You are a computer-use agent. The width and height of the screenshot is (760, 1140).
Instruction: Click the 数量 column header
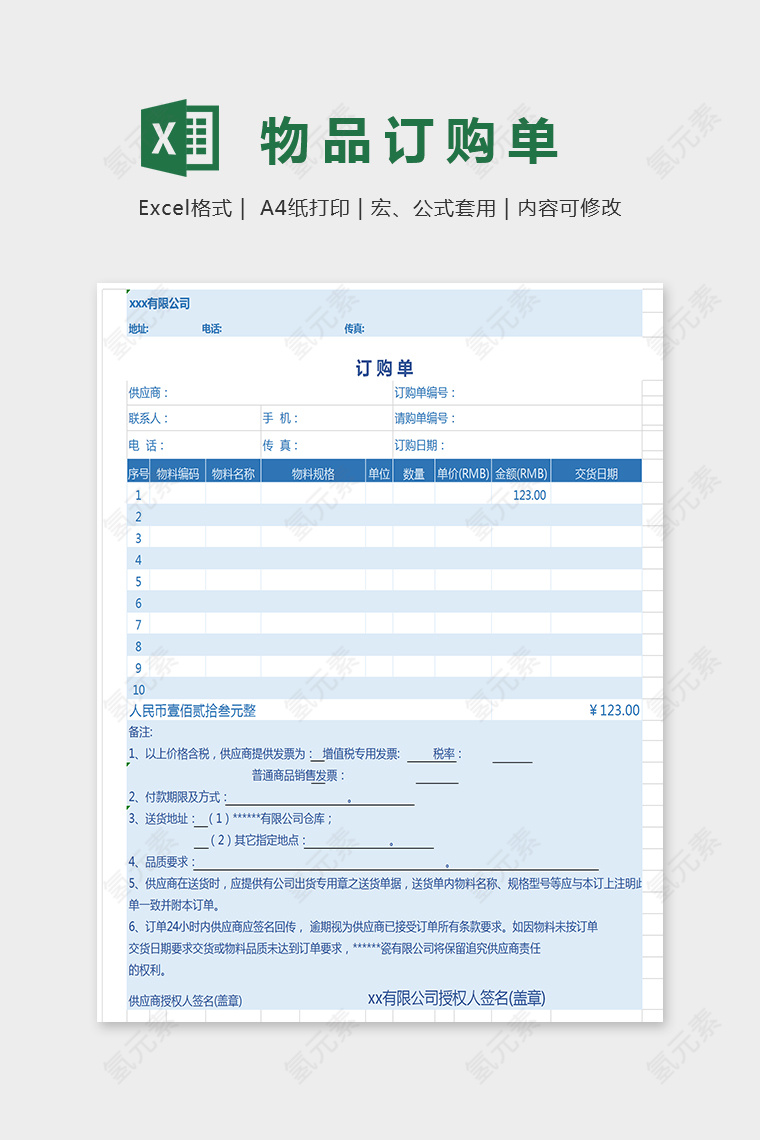pyautogui.click(x=414, y=473)
